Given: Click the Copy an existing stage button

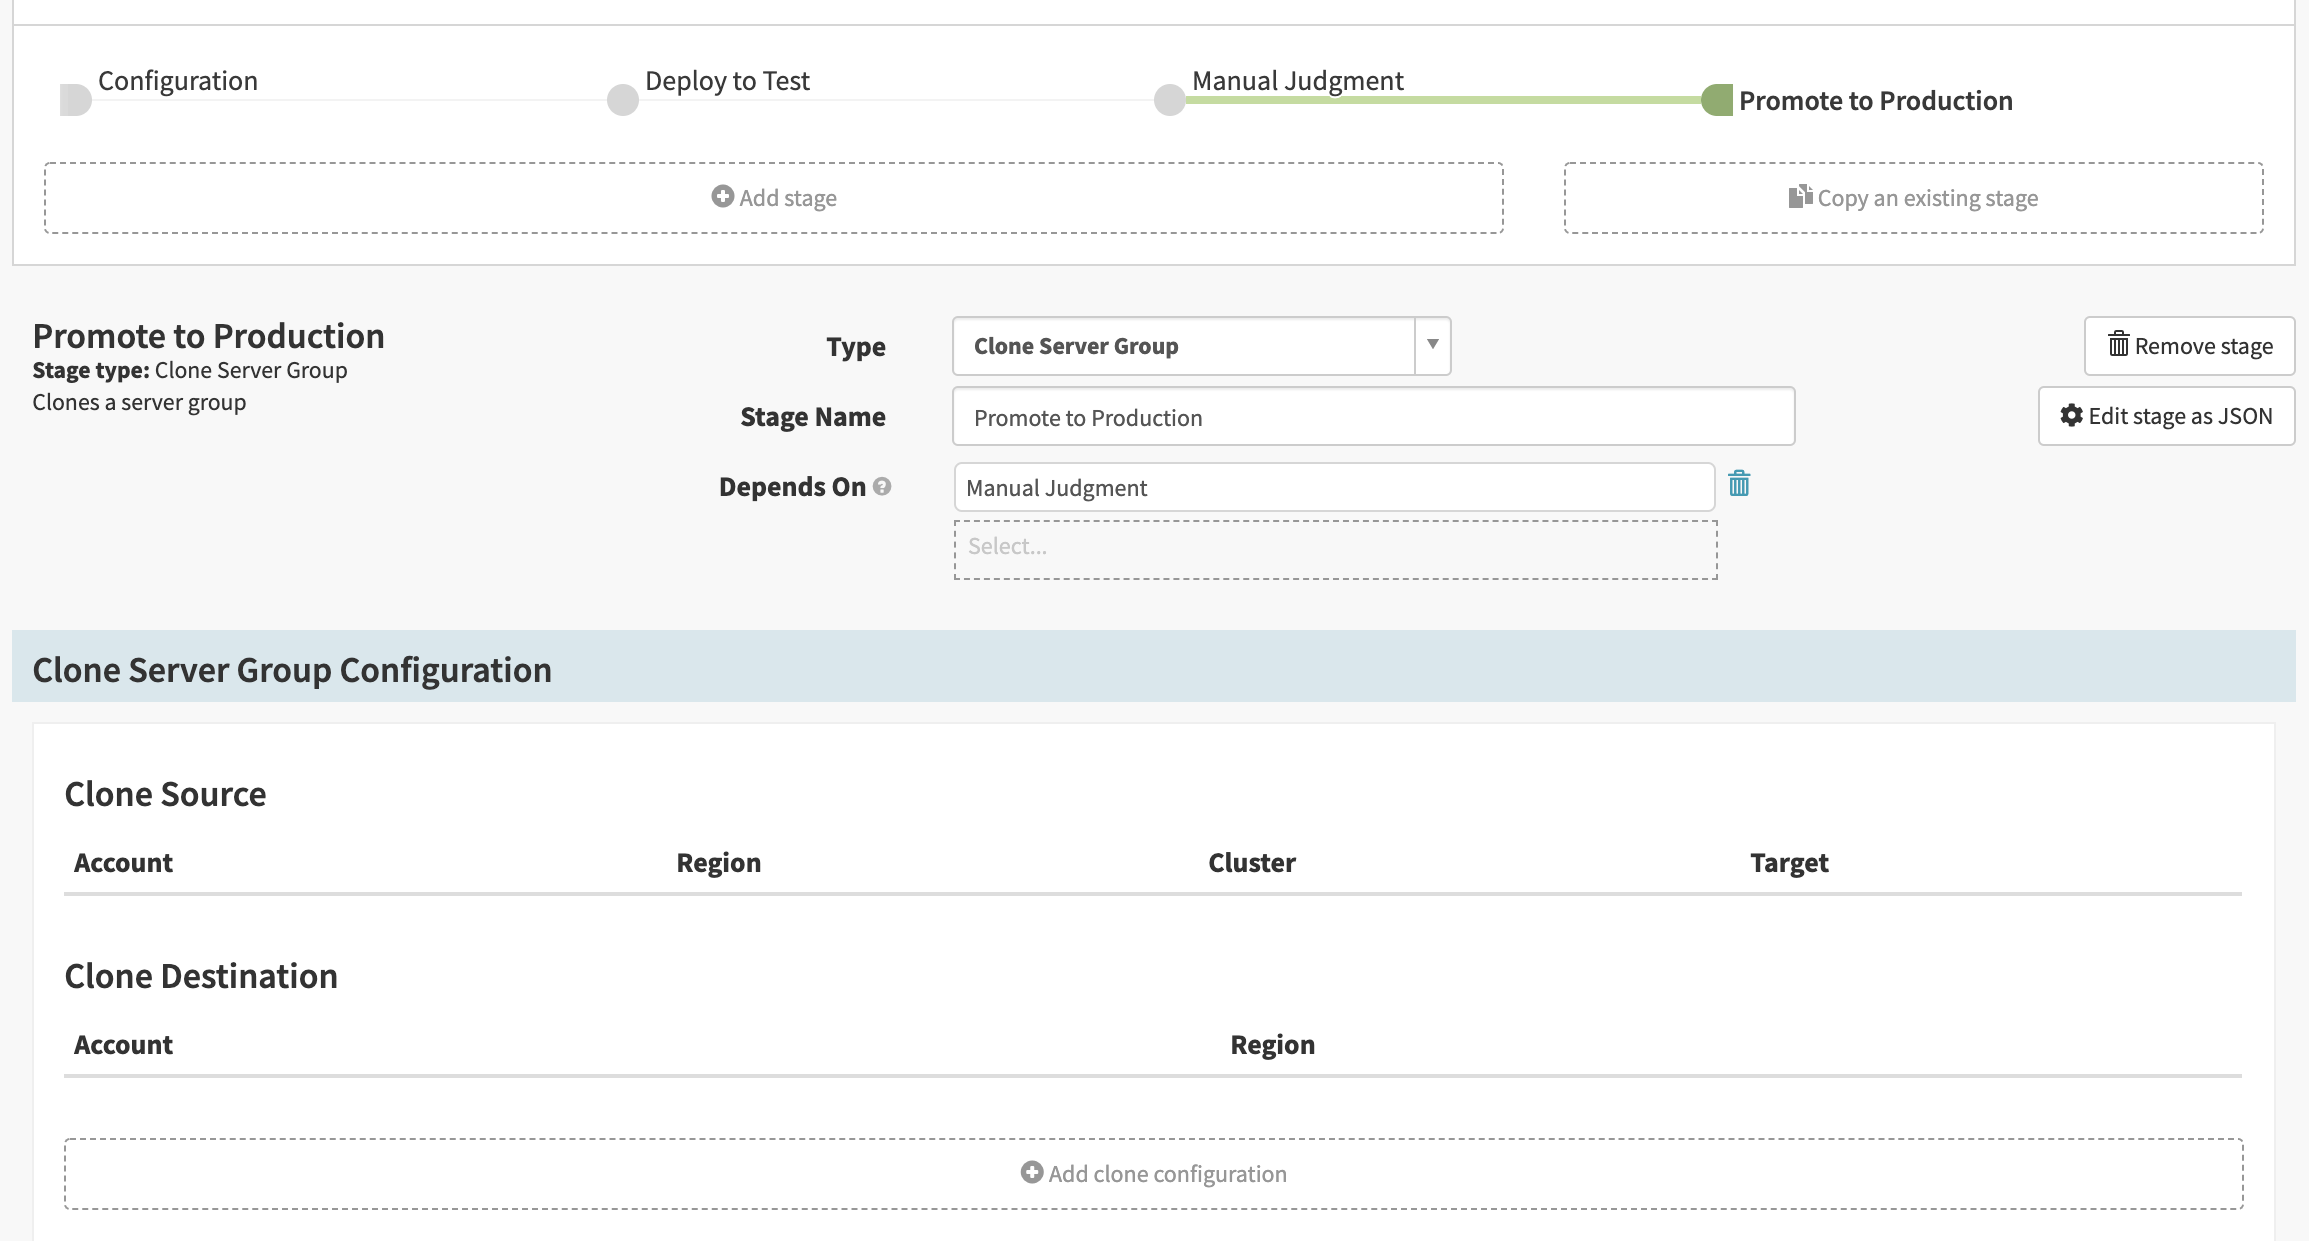Looking at the screenshot, I should coord(1913,198).
